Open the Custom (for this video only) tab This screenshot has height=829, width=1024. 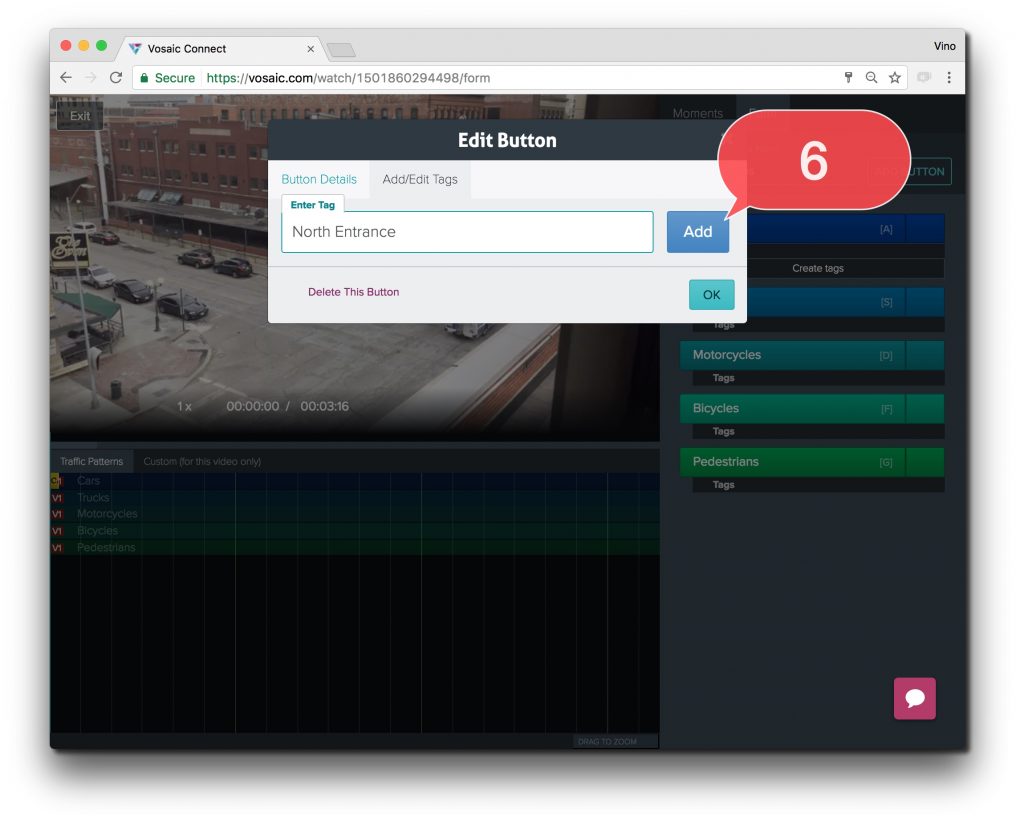(x=202, y=462)
